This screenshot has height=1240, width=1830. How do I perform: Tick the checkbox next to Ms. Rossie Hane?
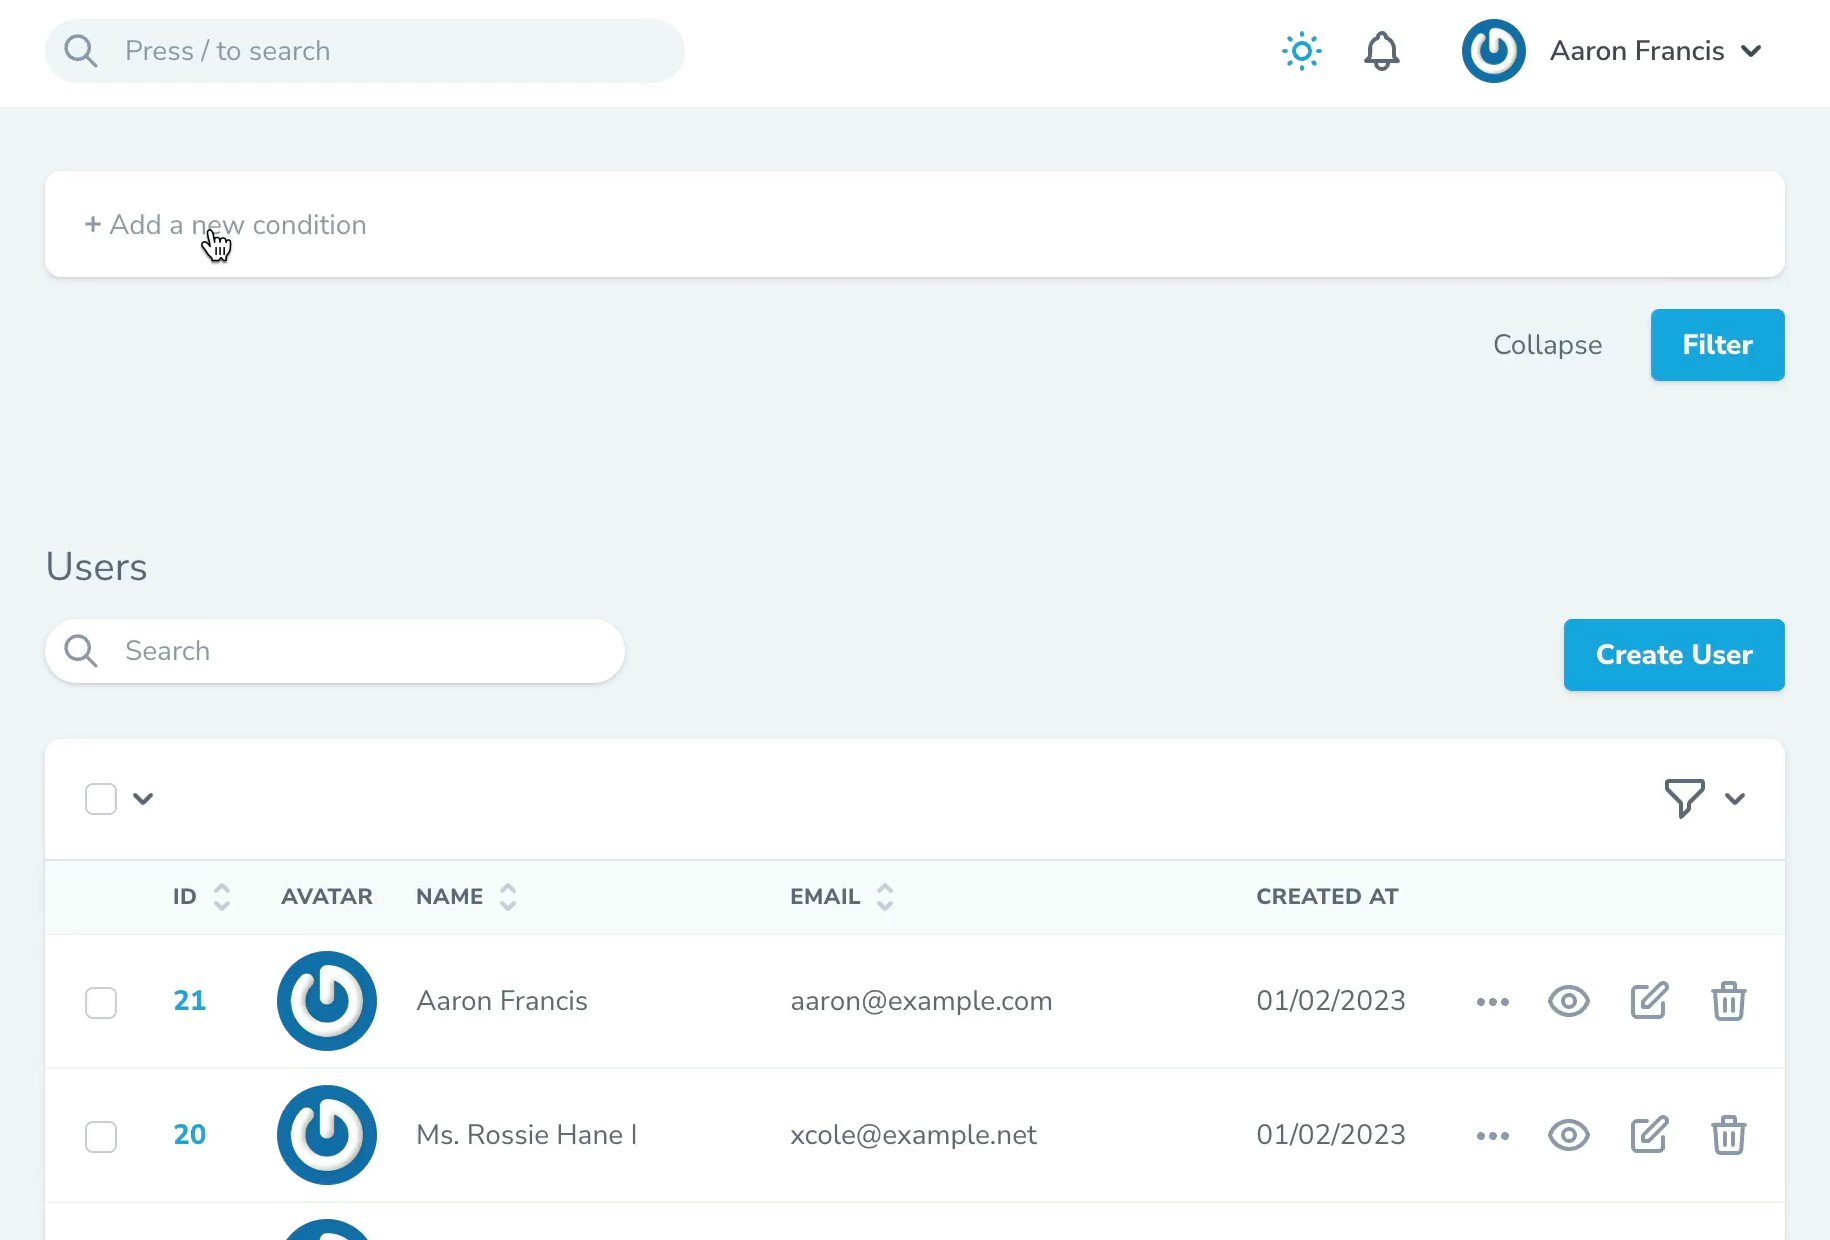coord(101,1137)
